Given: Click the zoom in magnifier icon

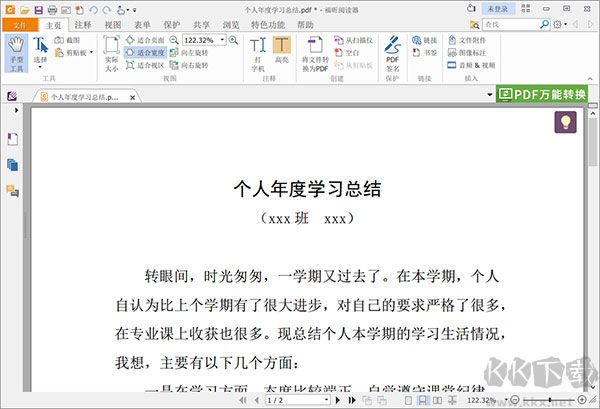Looking at the screenshot, I should pos(234,40).
